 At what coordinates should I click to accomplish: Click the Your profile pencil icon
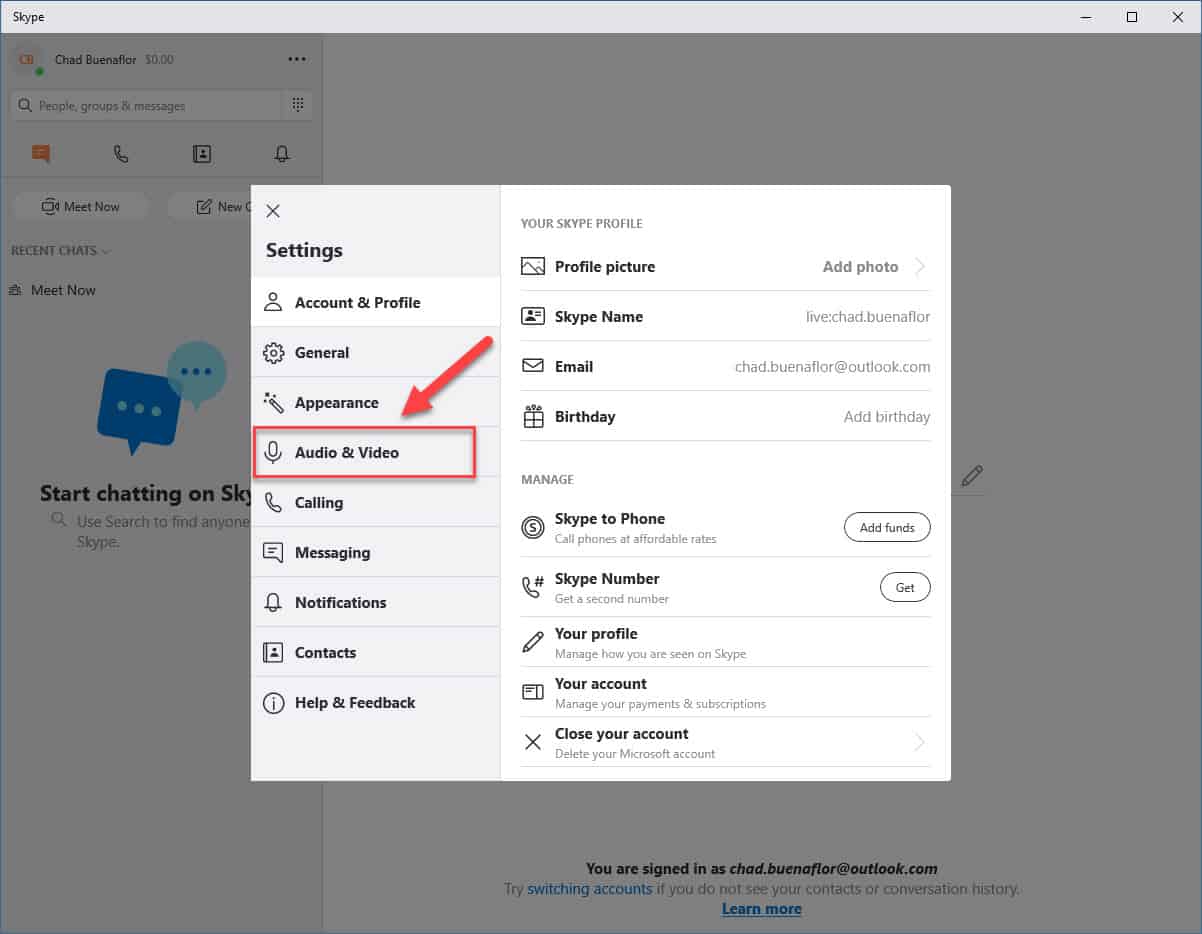pos(533,642)
